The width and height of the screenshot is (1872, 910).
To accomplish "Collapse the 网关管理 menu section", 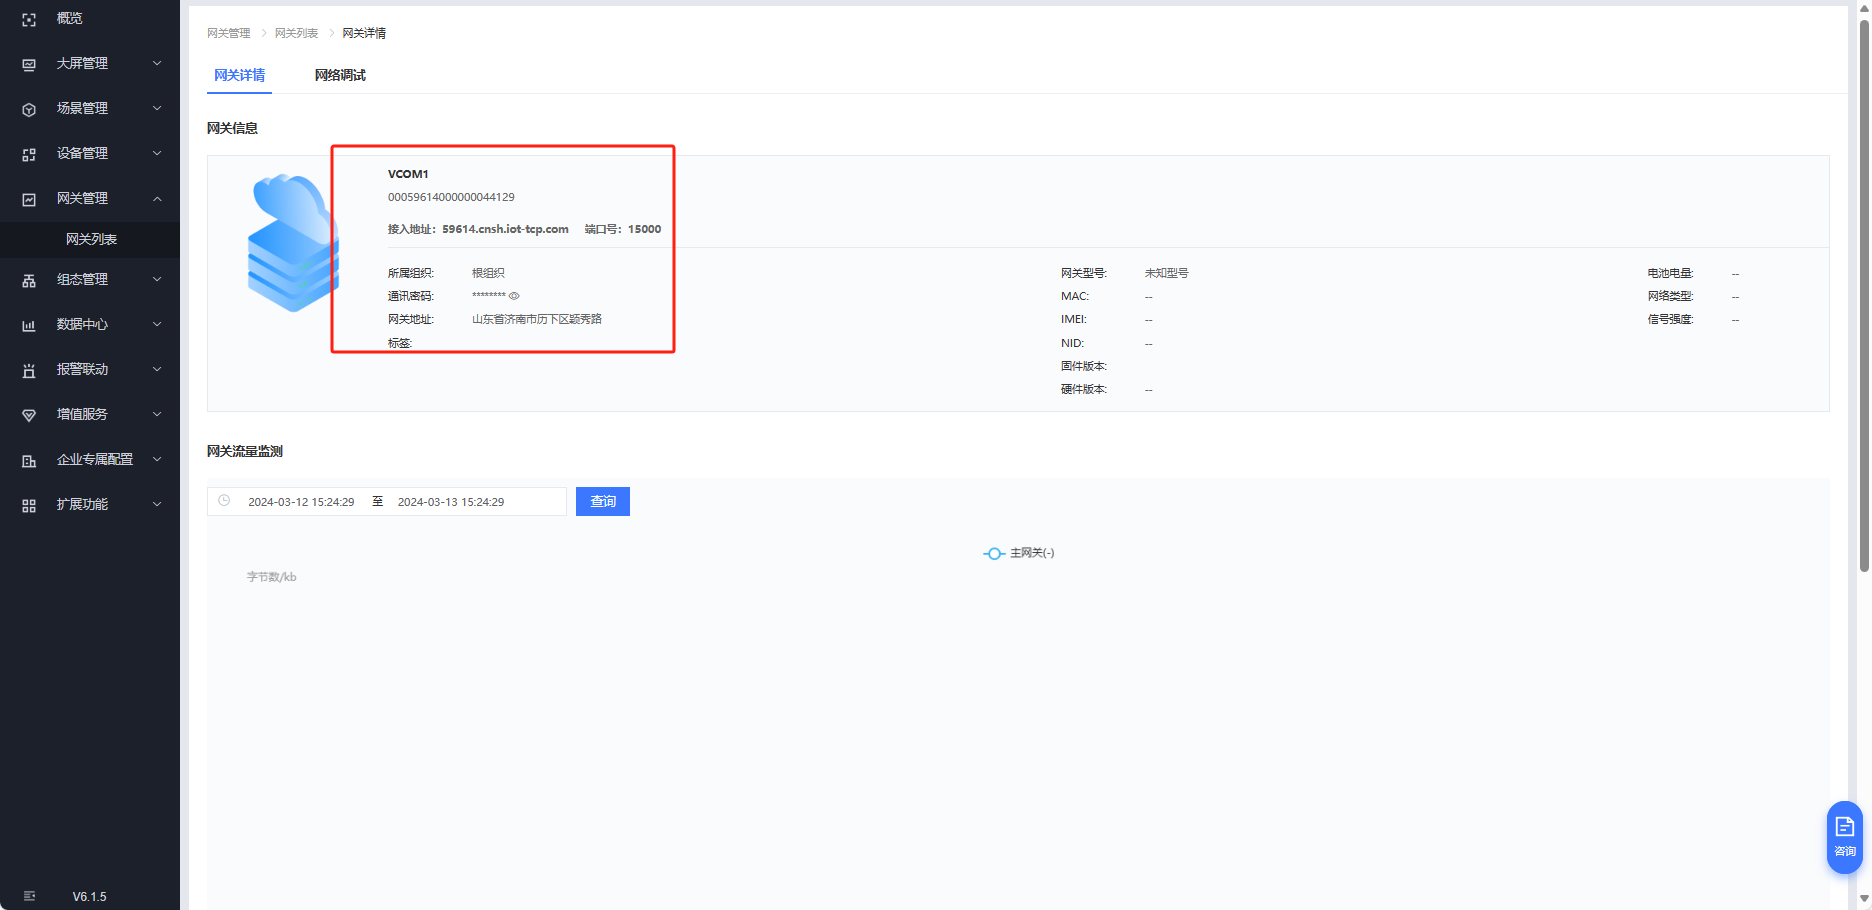I will point(157,199).
